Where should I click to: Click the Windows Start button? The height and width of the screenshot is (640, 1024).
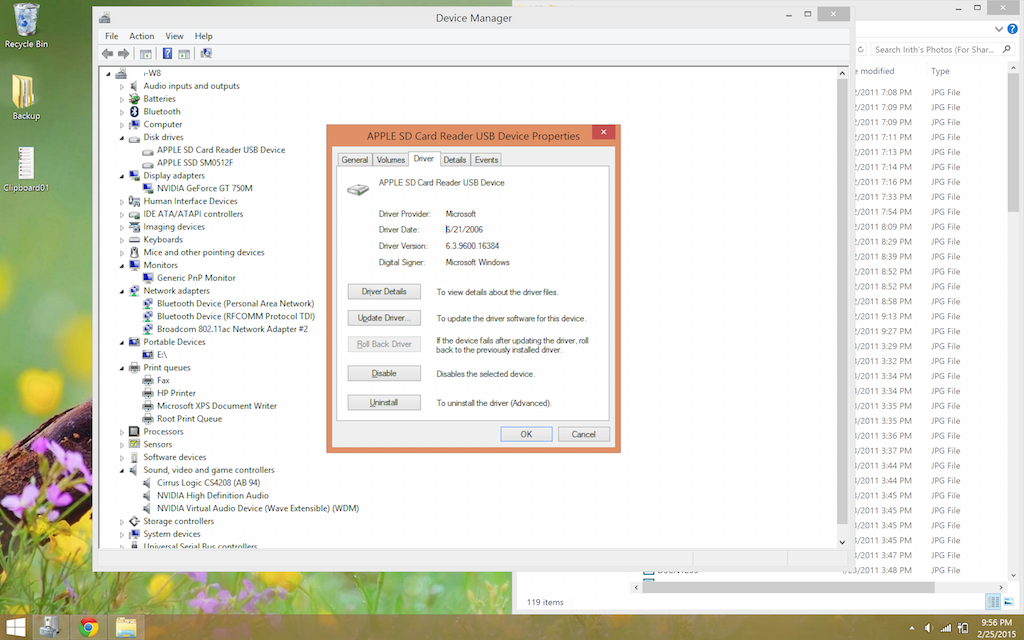click(x=16, y=628)
